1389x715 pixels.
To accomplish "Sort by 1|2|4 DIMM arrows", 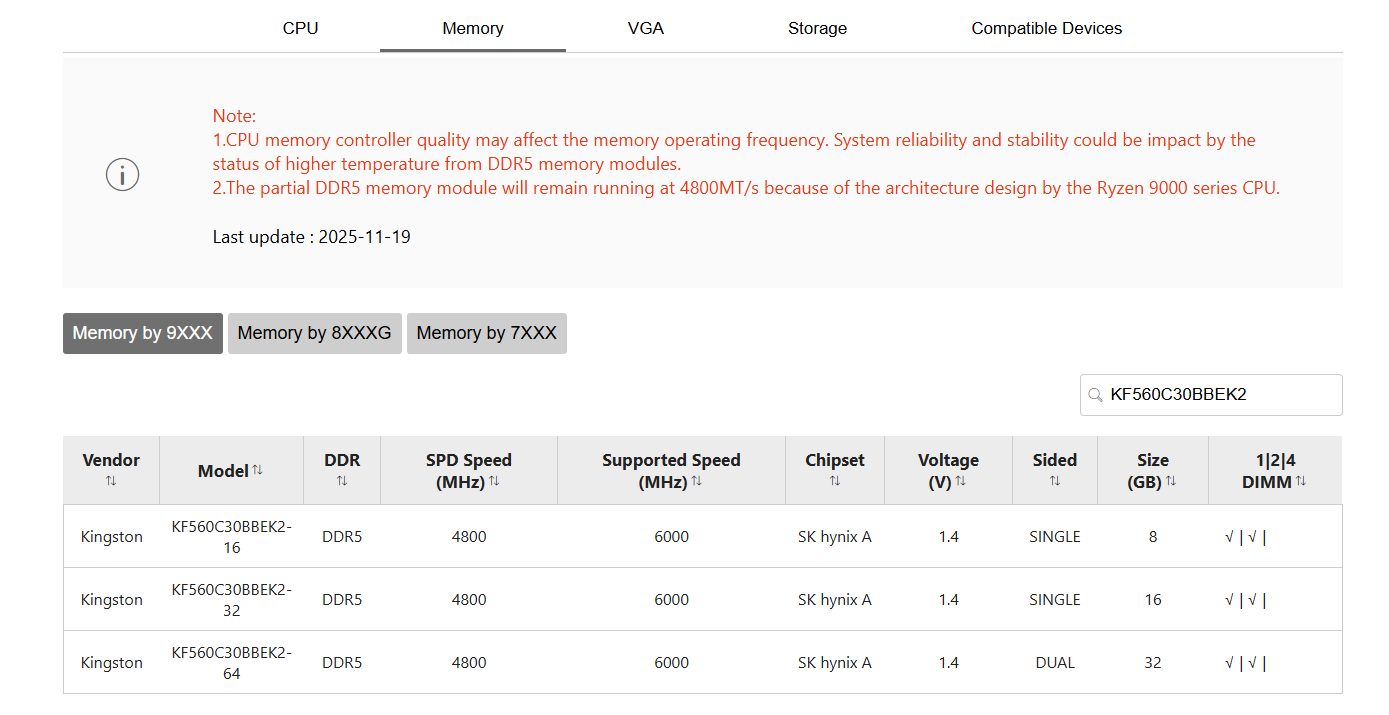I will [1301, 481].
